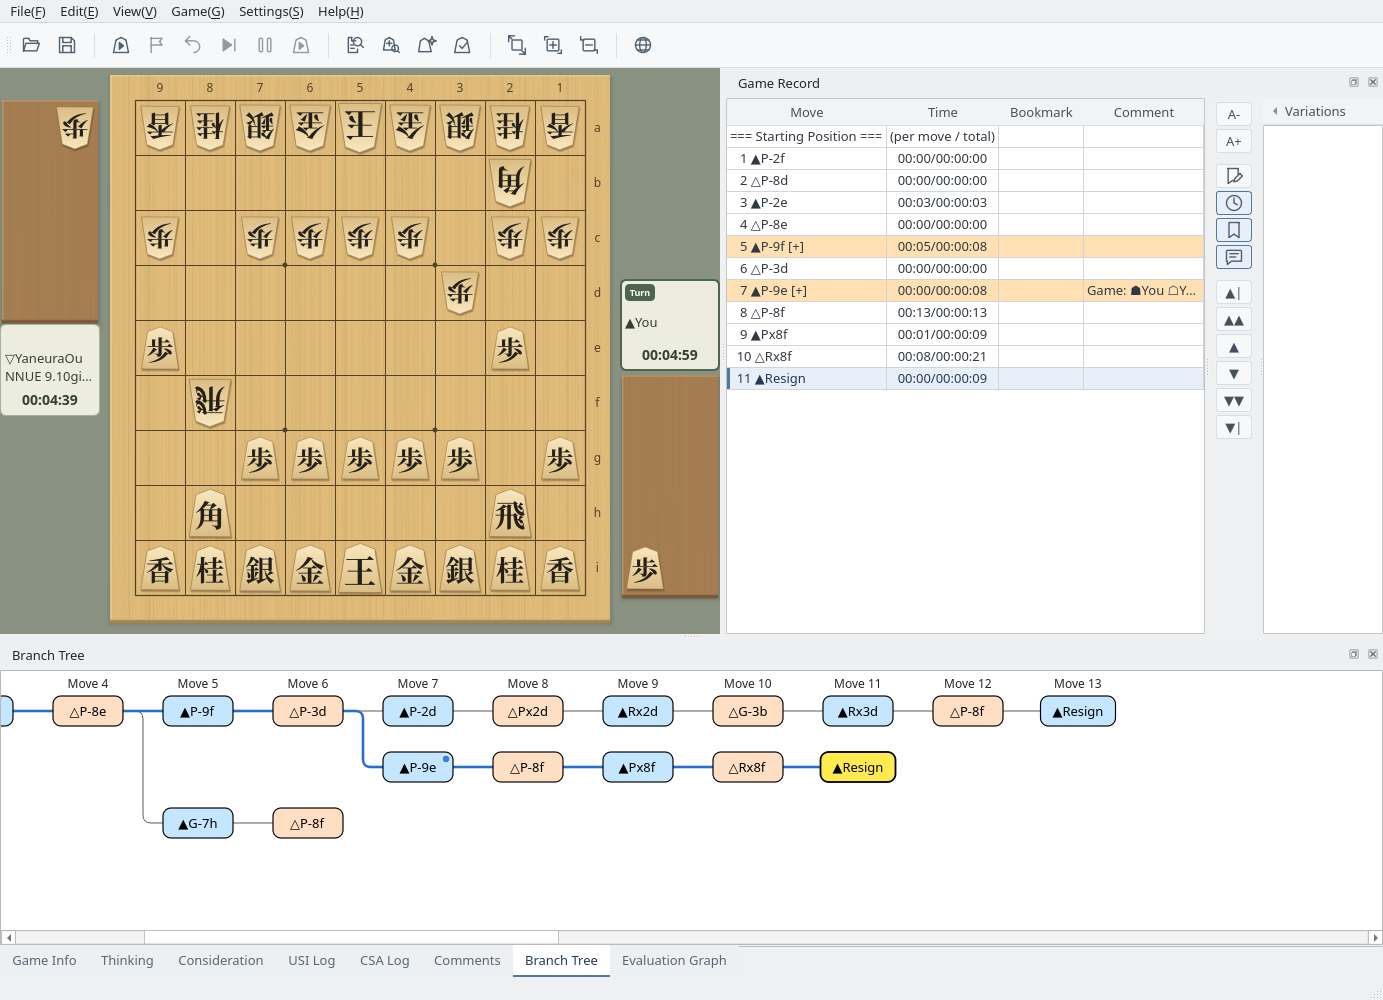Select move 3 ▲P-2e in Game Record

[x=965, y=202]
